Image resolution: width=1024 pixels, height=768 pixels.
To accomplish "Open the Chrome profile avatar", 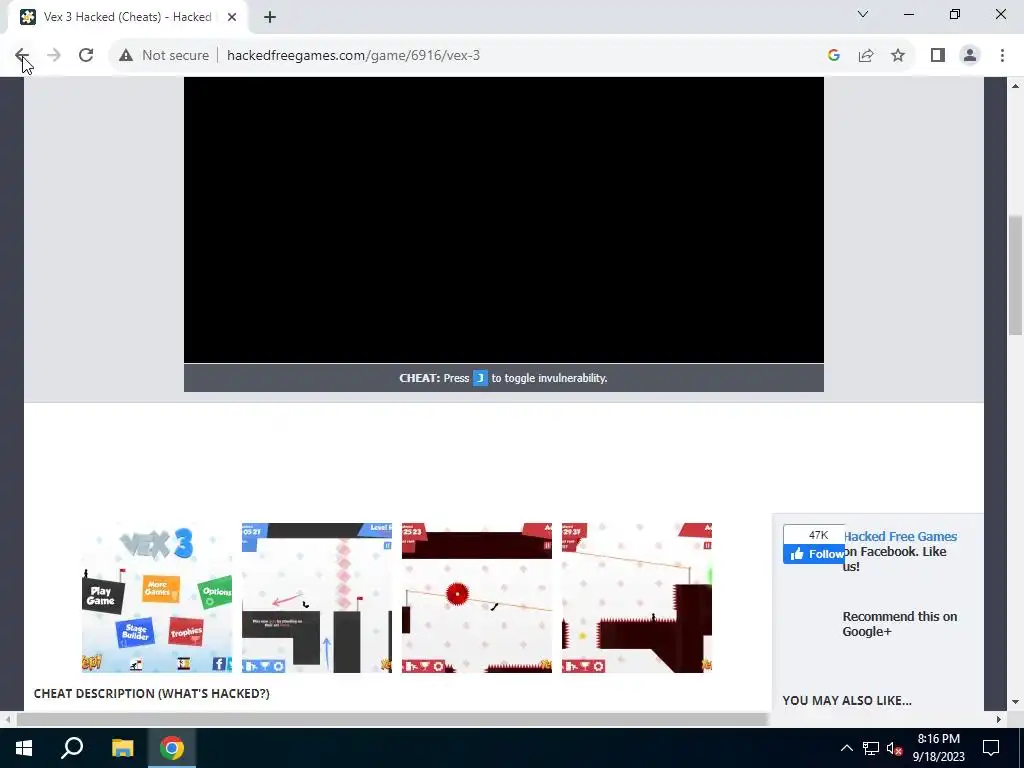I will pyautogui.click(x=970, y=56).
